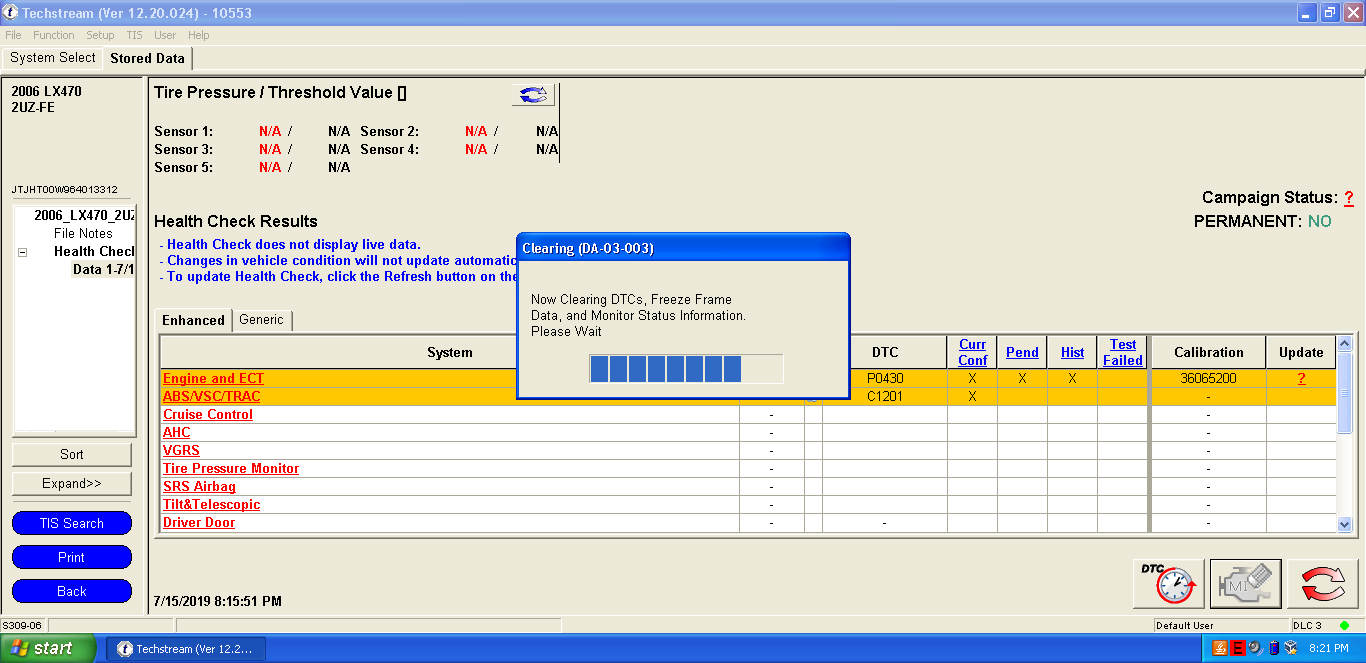
Task: Click the TIS Search button
Action: (x=72, y=523)
